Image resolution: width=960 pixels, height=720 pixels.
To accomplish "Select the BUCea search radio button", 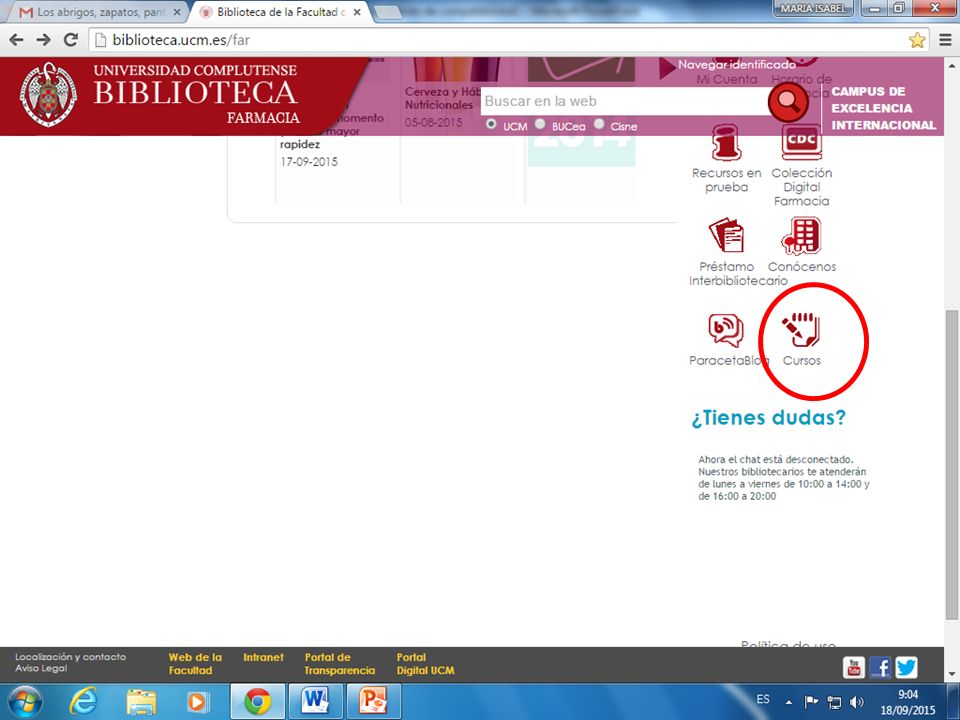I will coord(540,124).
